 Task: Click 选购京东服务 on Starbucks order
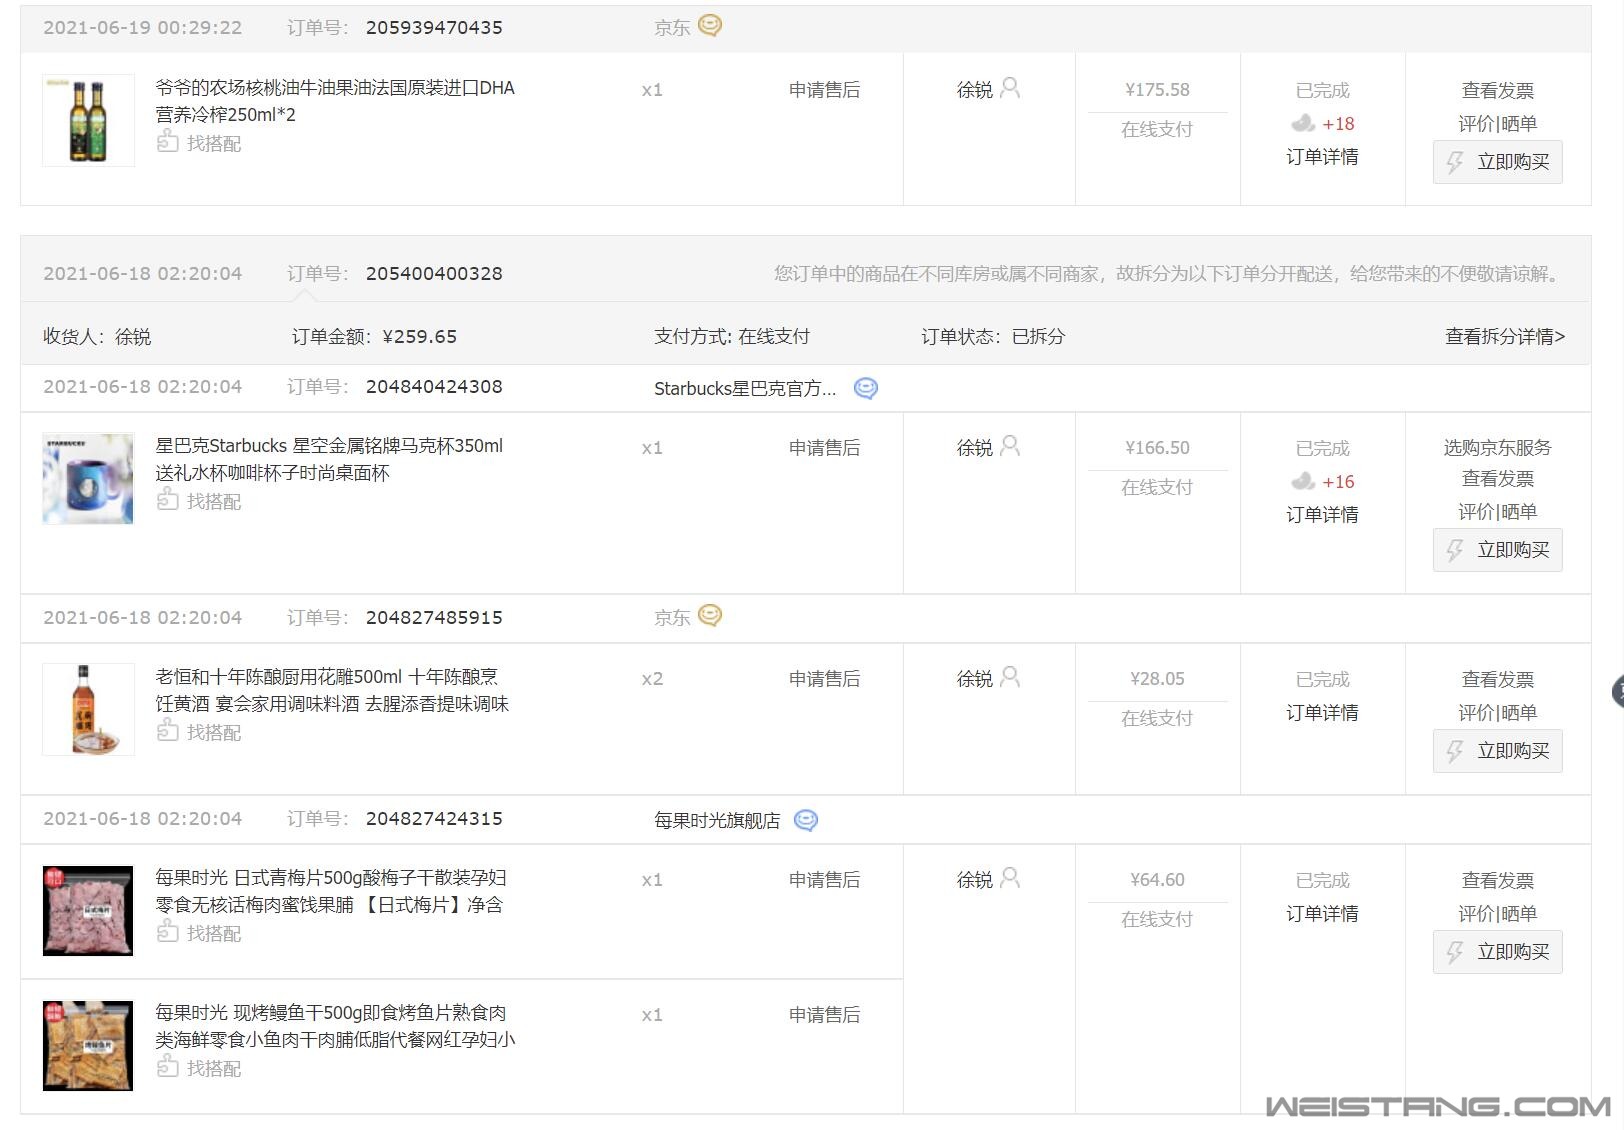pos(1497,448)
